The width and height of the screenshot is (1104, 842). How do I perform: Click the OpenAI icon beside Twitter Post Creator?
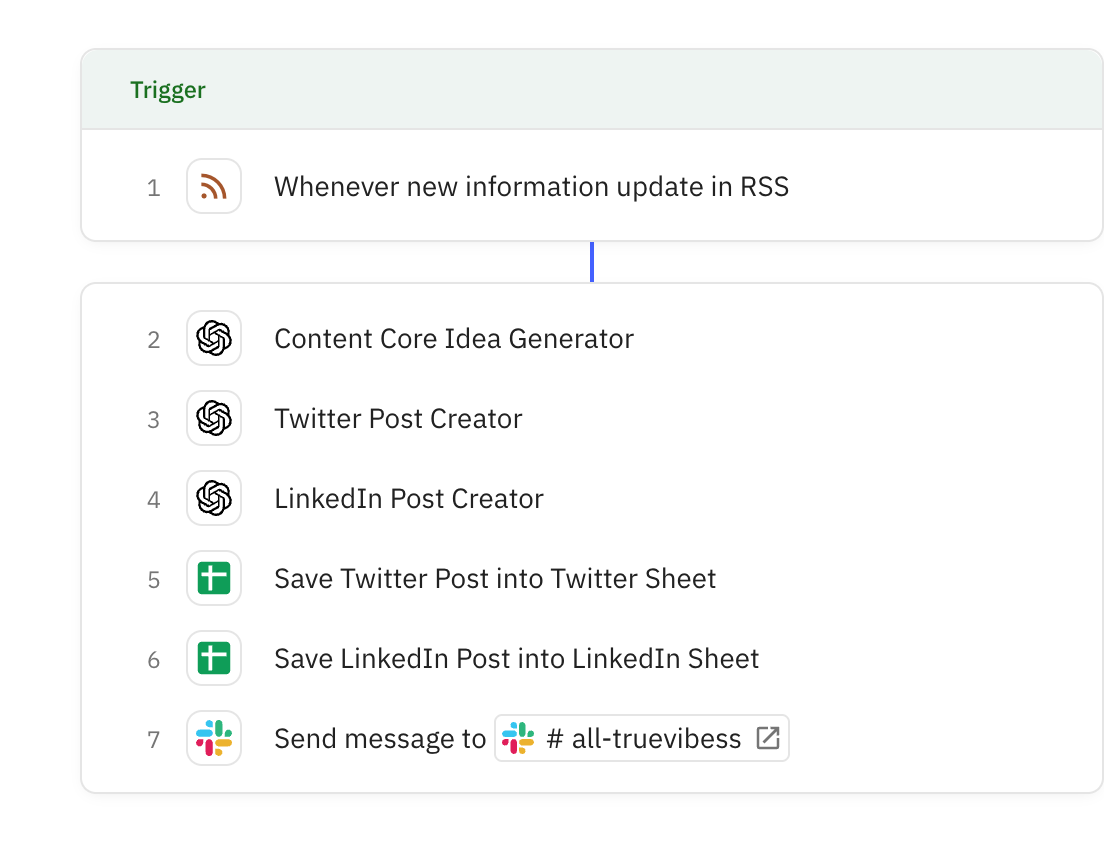click(x=213, y=418)
